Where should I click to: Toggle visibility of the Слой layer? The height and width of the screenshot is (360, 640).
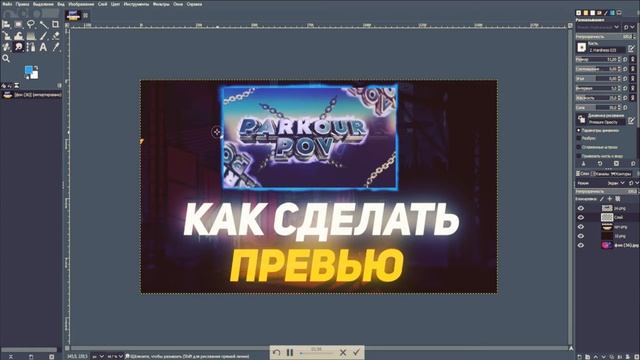click(x=580, y=218)
